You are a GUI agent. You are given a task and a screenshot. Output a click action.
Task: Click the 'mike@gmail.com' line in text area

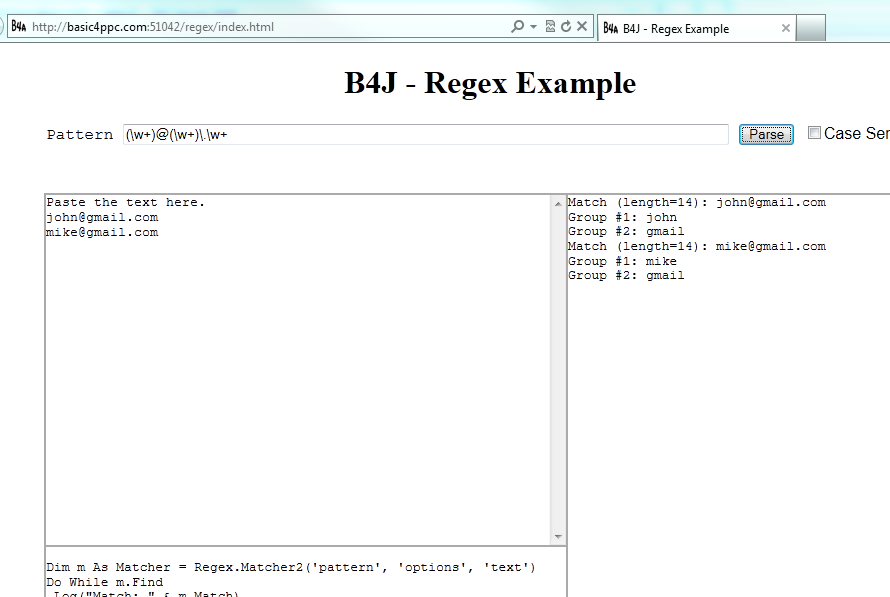point(102,232)
